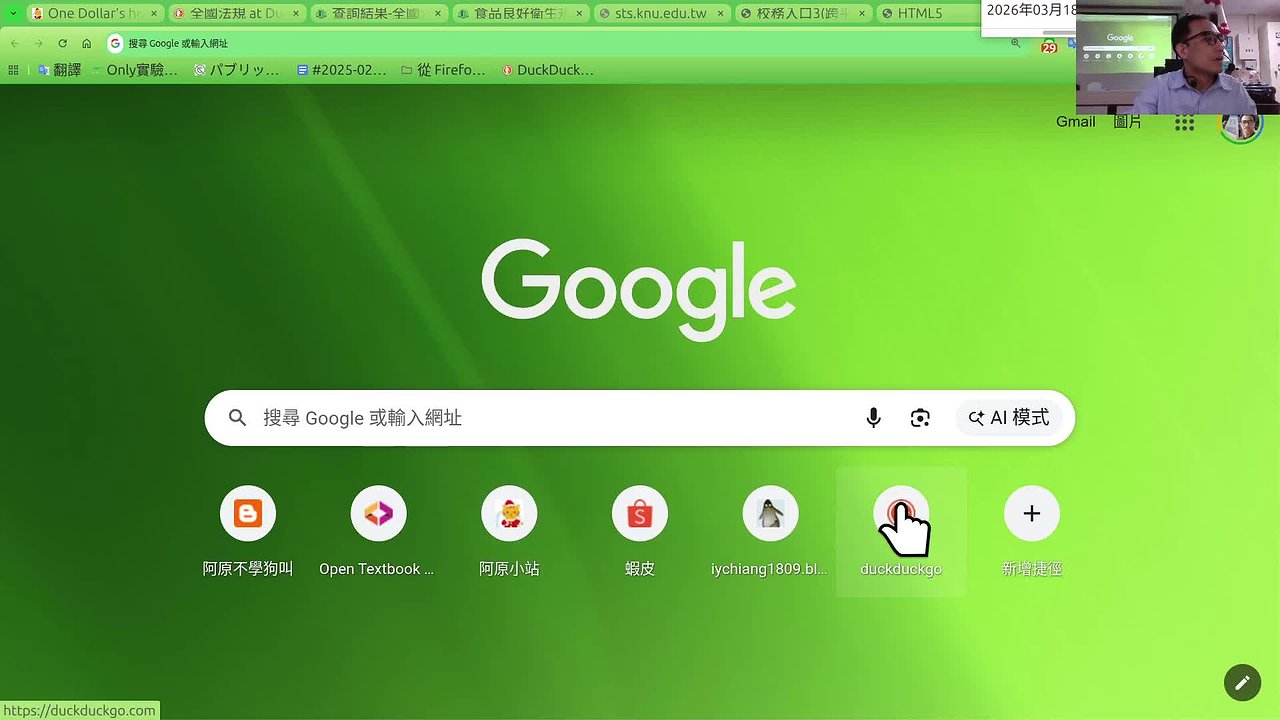This screenshot has width=1280, height=720.
Task: Click the zoom magnifier in address bar
Action: tap(1016, 44)
